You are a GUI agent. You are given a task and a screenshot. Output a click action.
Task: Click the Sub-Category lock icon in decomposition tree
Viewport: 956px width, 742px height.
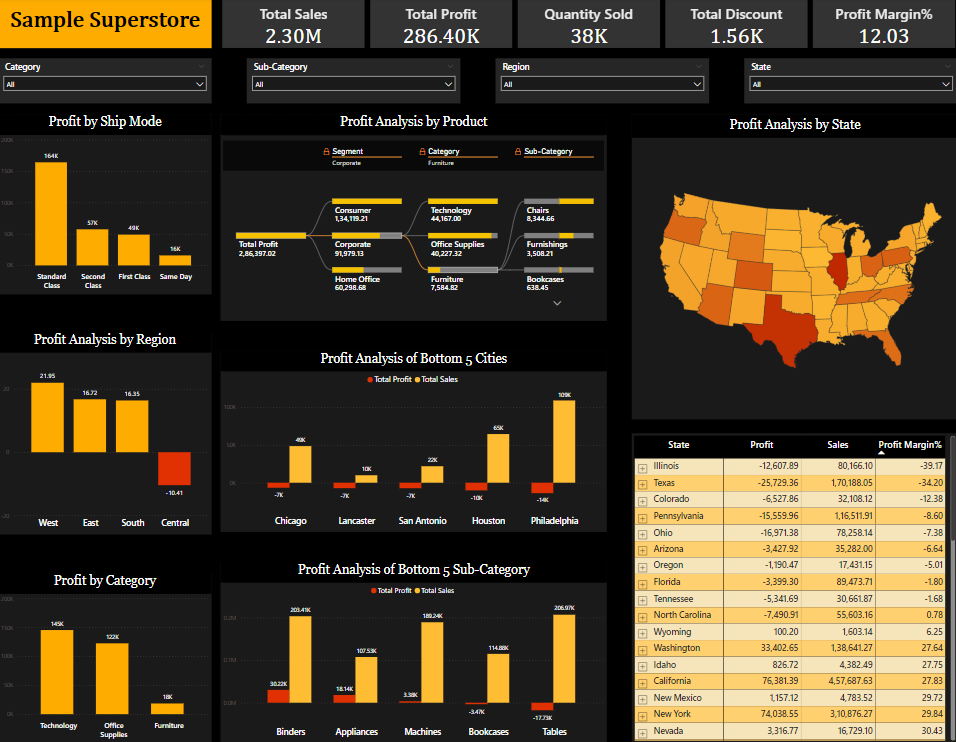[x=518, y=152]
